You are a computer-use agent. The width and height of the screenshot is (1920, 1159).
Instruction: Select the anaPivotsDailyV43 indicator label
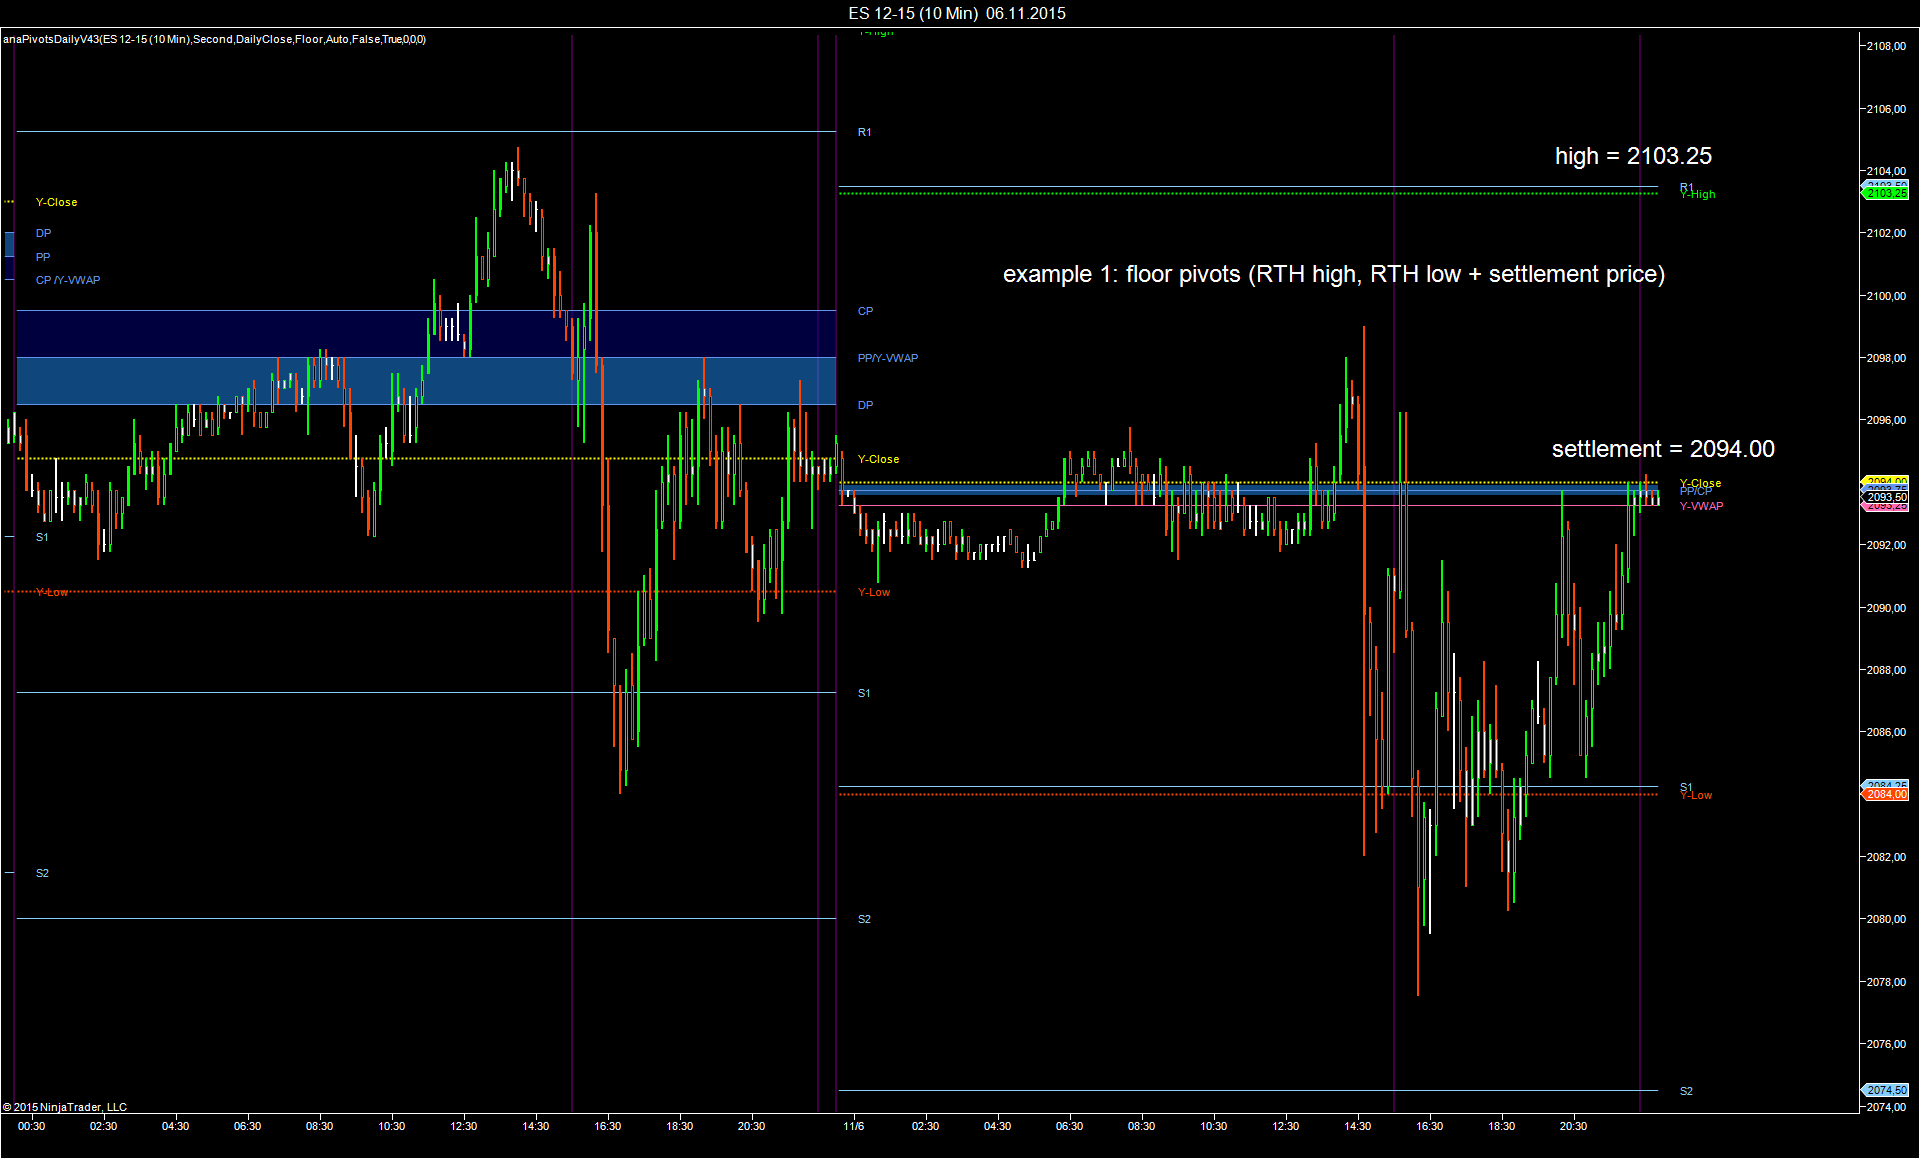pyautogui.click(x=214, y=39)
